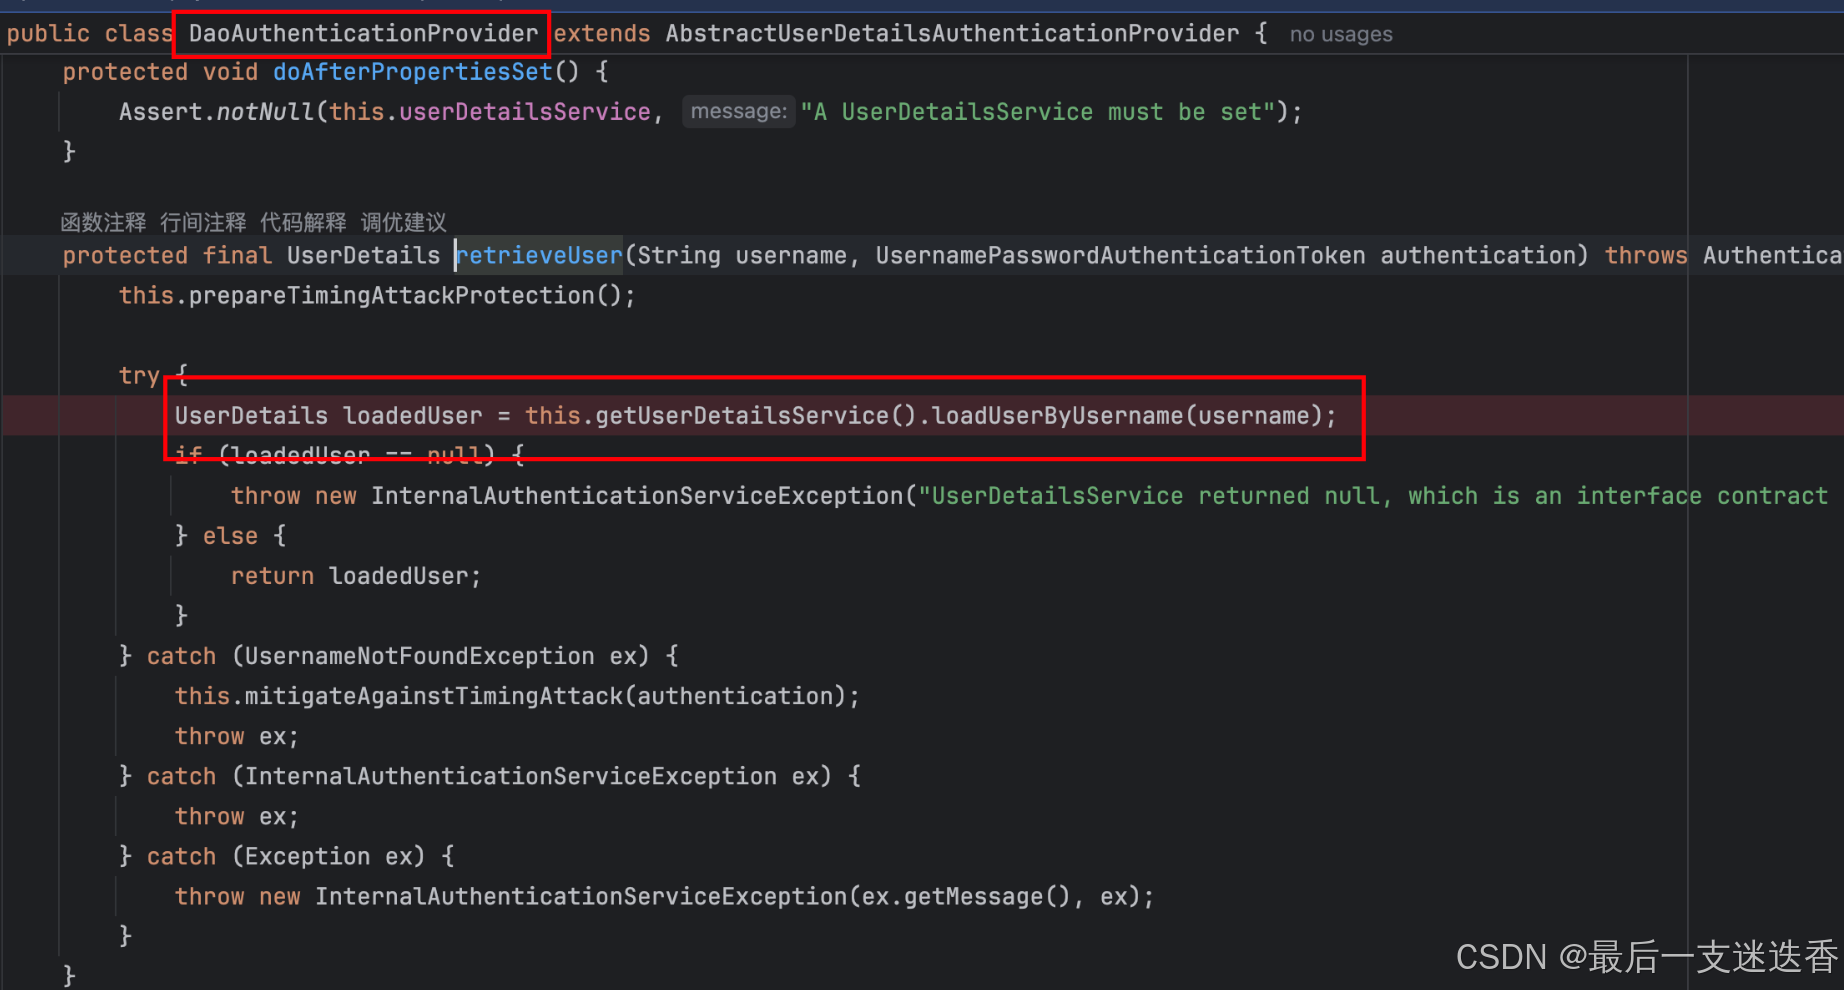
Task: Click AbstractUserDetailsAuthenticationProvider superclass name
Action: click(952, 34)
